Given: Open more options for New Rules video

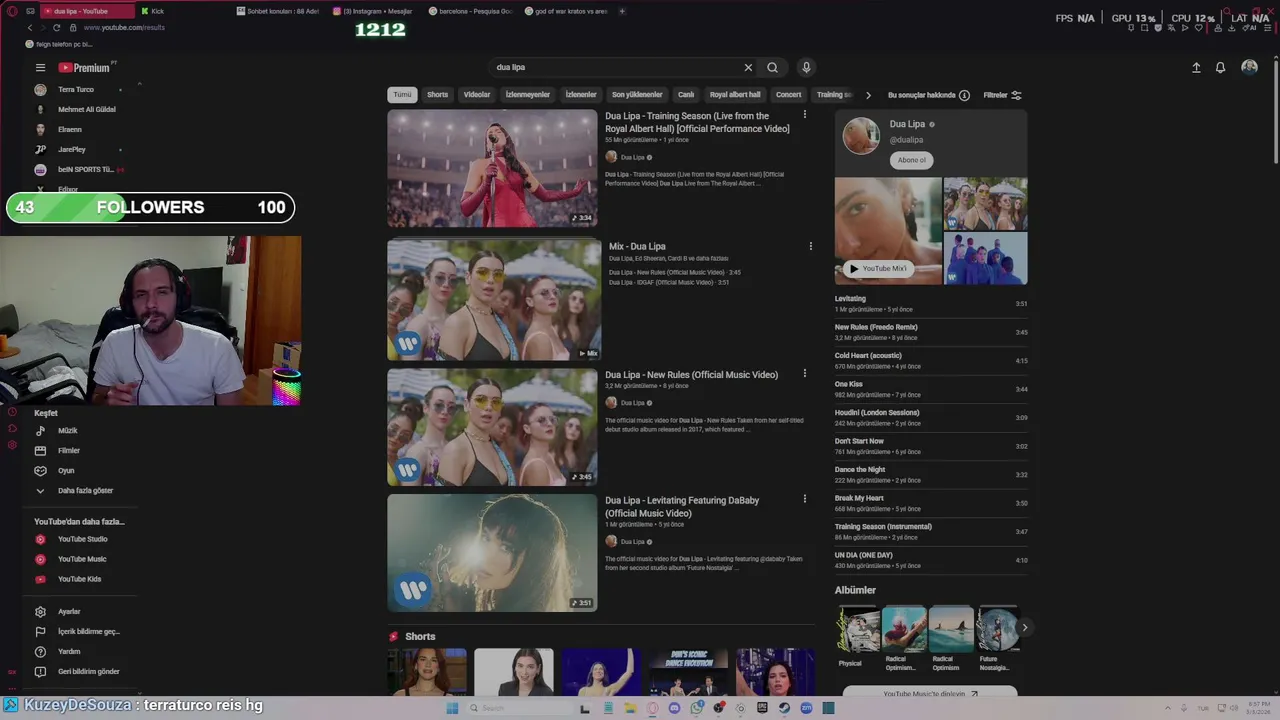Looking at the screenshot, I should 804,374.
